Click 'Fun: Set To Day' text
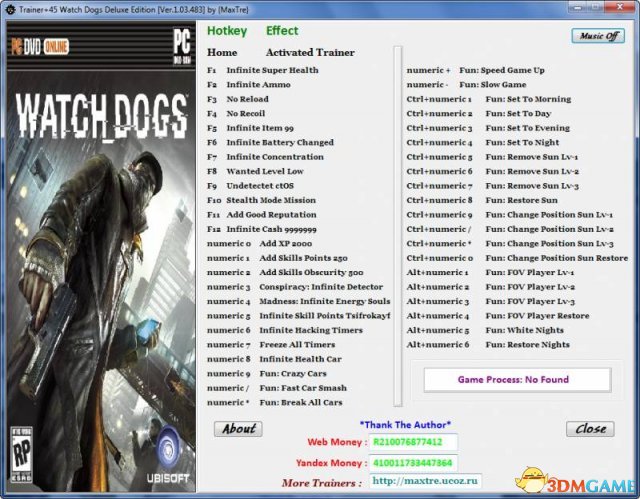Viewport: 640px width, 499px height. pyautogui.click(x=518, y=113)
